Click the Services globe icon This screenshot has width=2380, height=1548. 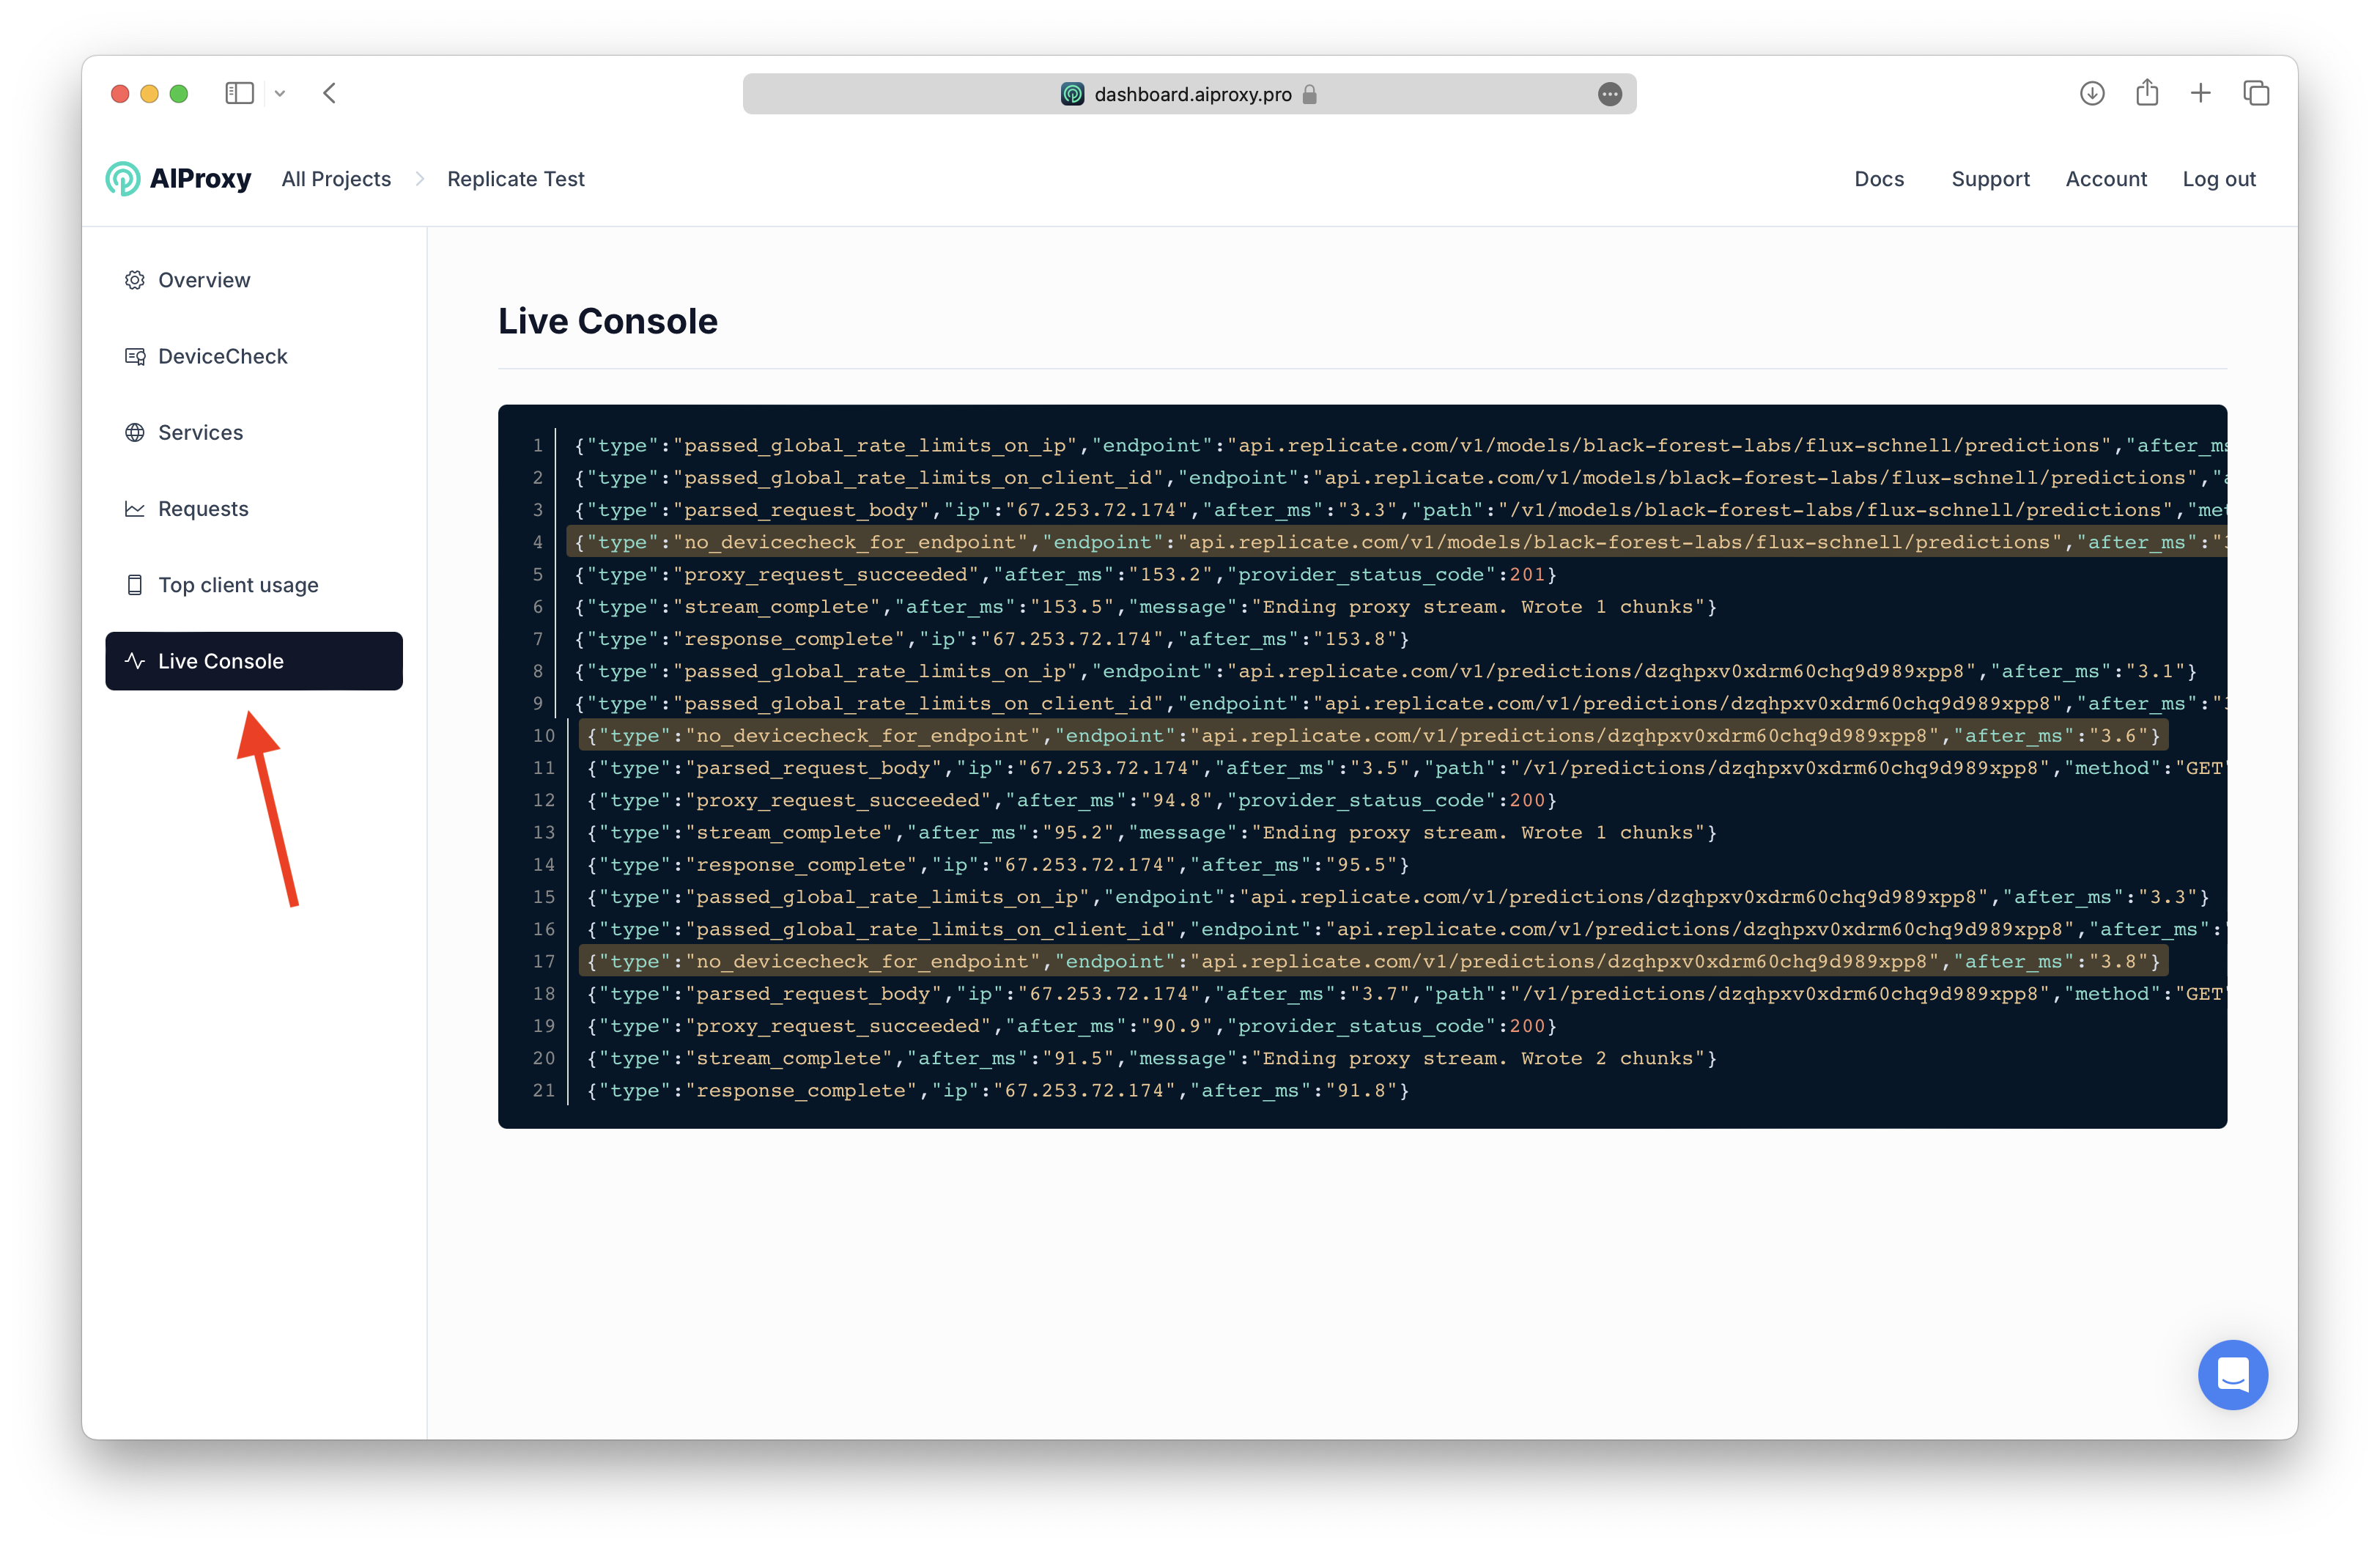[x=134, y=432]
